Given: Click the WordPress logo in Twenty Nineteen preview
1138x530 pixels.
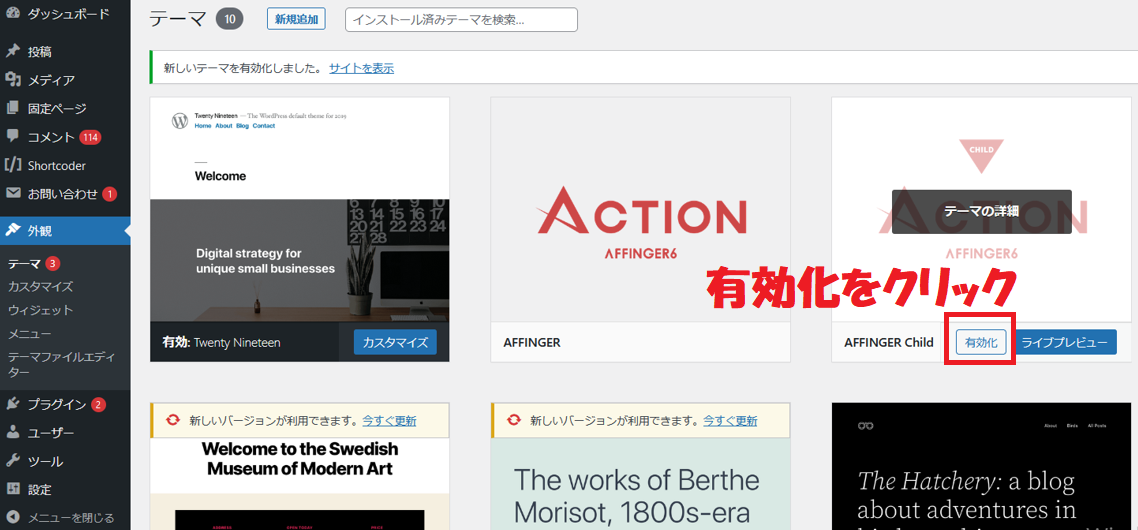Looking at the screenshot, I should tap(180, 121).
